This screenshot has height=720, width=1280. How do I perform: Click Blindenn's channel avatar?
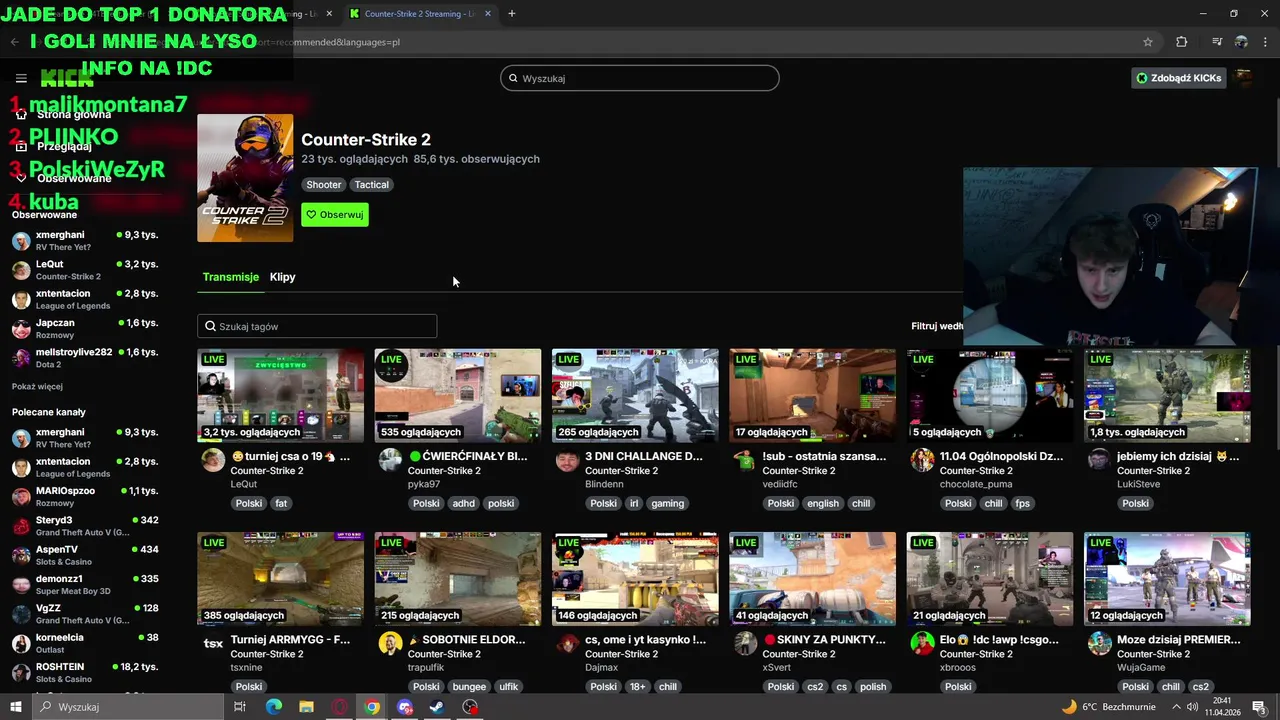tap(567, 460)
